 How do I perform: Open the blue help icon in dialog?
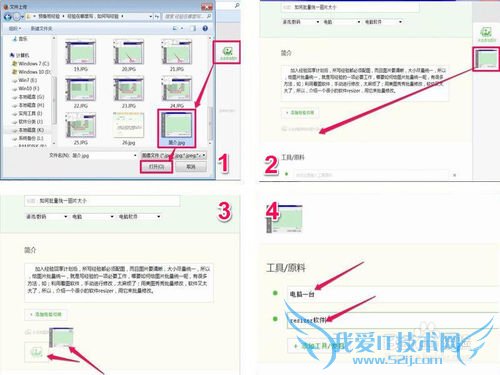click(x=205, y=28)
